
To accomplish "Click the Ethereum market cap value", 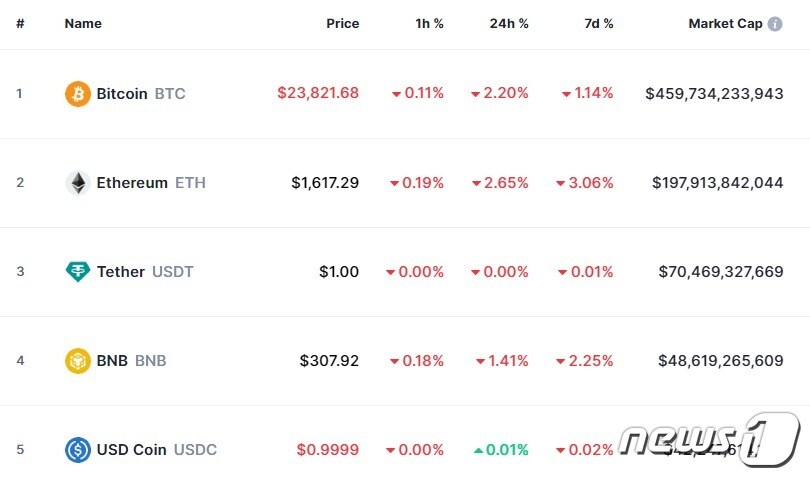I will [717, 183].
